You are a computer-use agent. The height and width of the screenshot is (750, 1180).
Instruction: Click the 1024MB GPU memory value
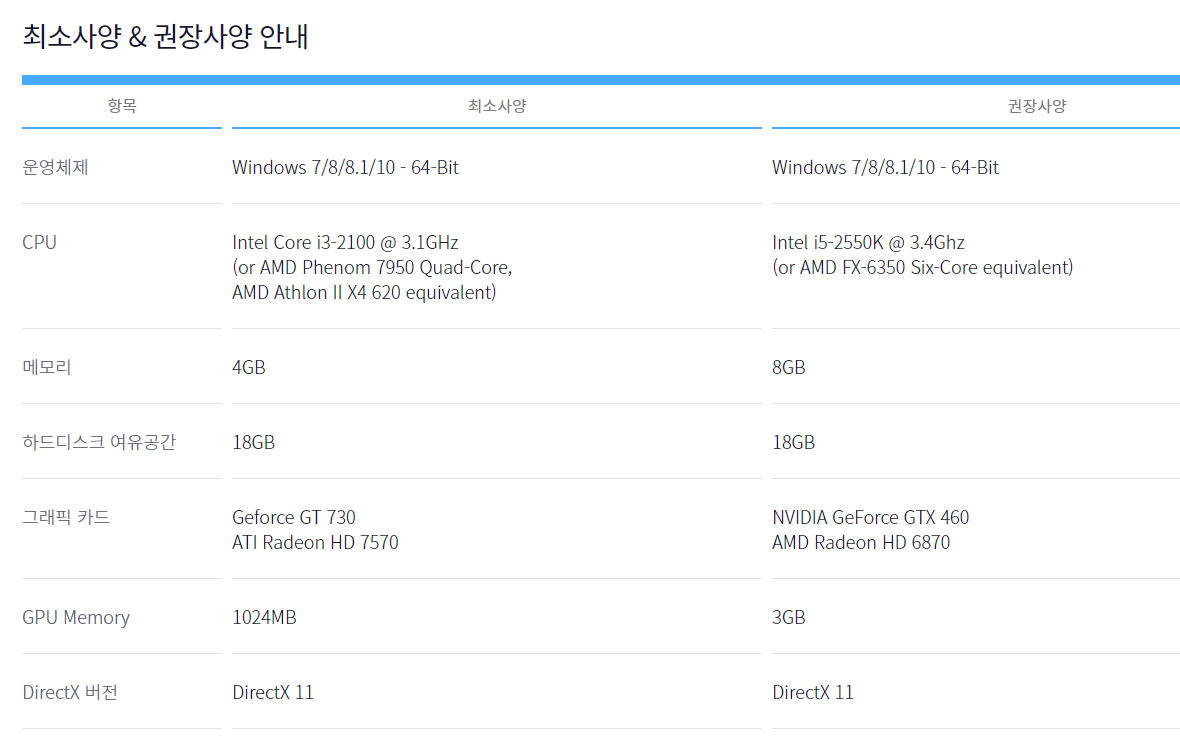click(x=264, y=618)
